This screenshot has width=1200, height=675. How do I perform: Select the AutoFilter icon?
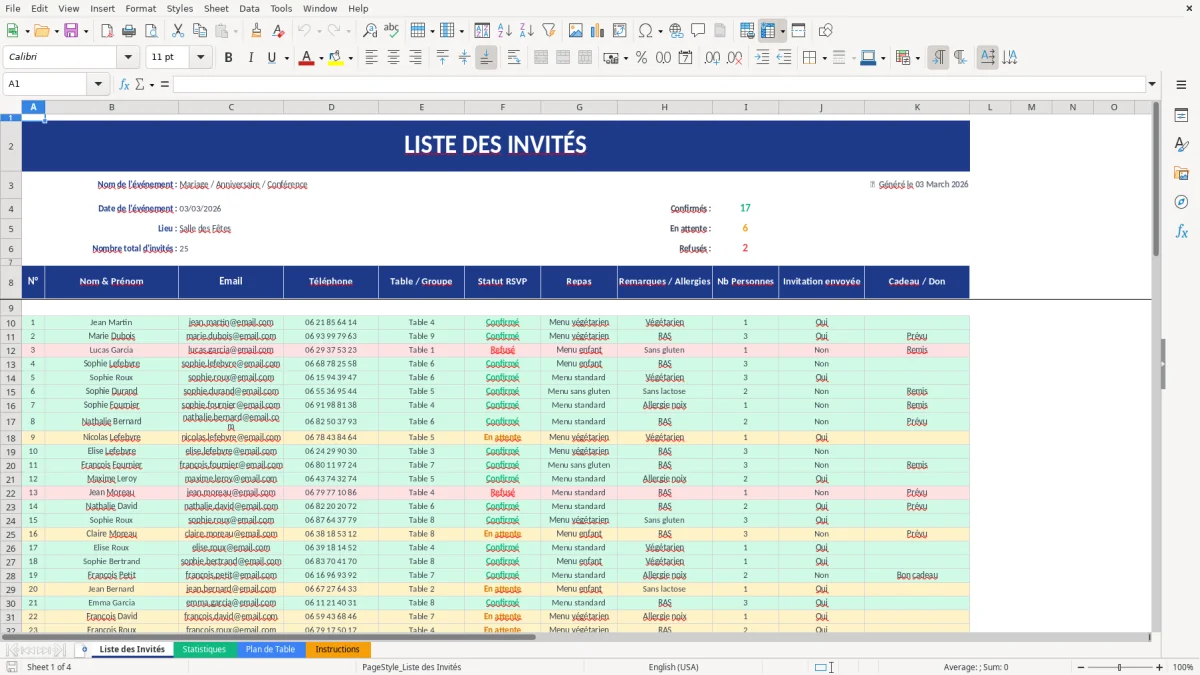click(548, 31)
